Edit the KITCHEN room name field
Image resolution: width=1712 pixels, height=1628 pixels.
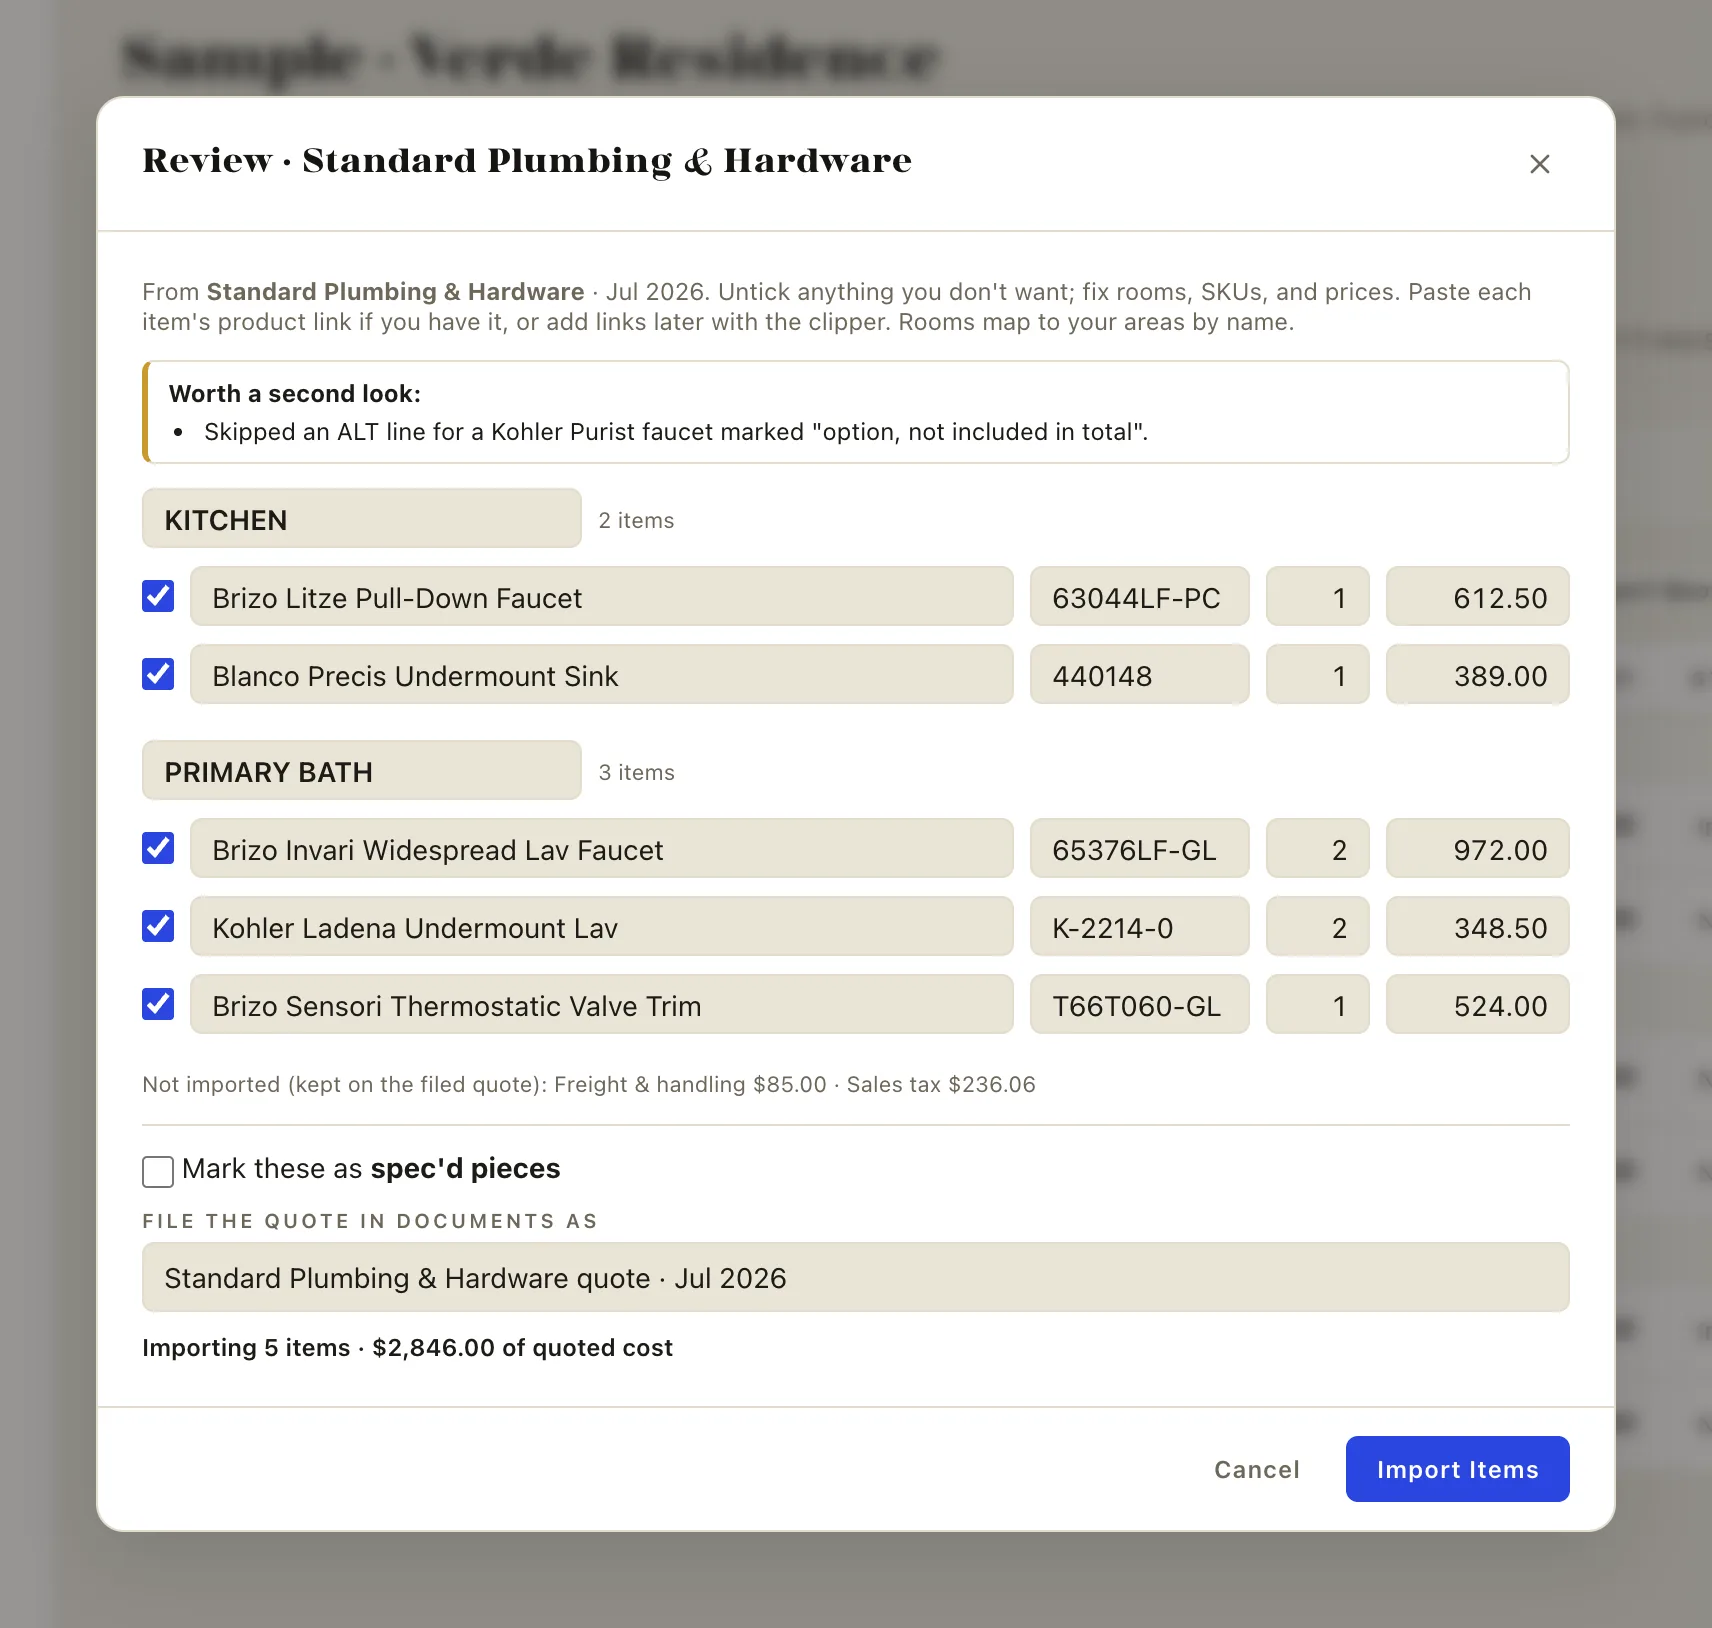click(362, 519)
